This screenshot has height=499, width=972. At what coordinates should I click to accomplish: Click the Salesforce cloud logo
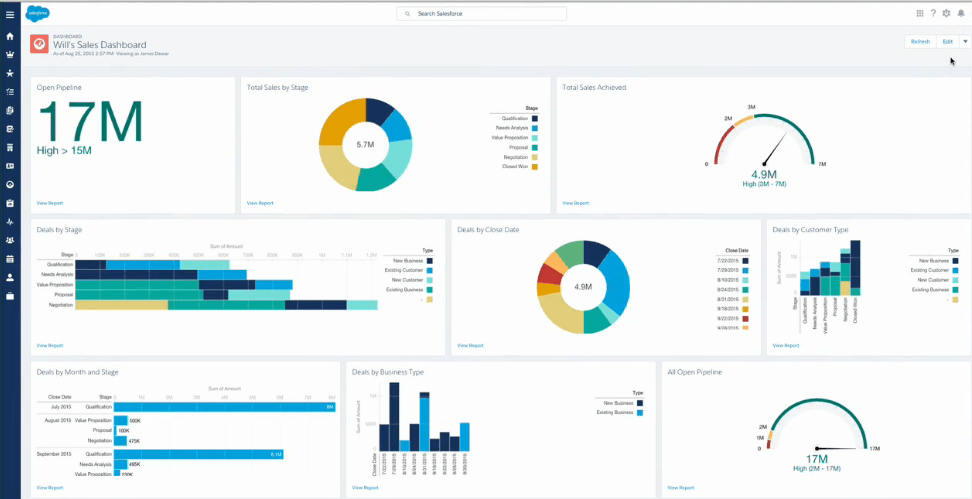click(x=38, y=14)
